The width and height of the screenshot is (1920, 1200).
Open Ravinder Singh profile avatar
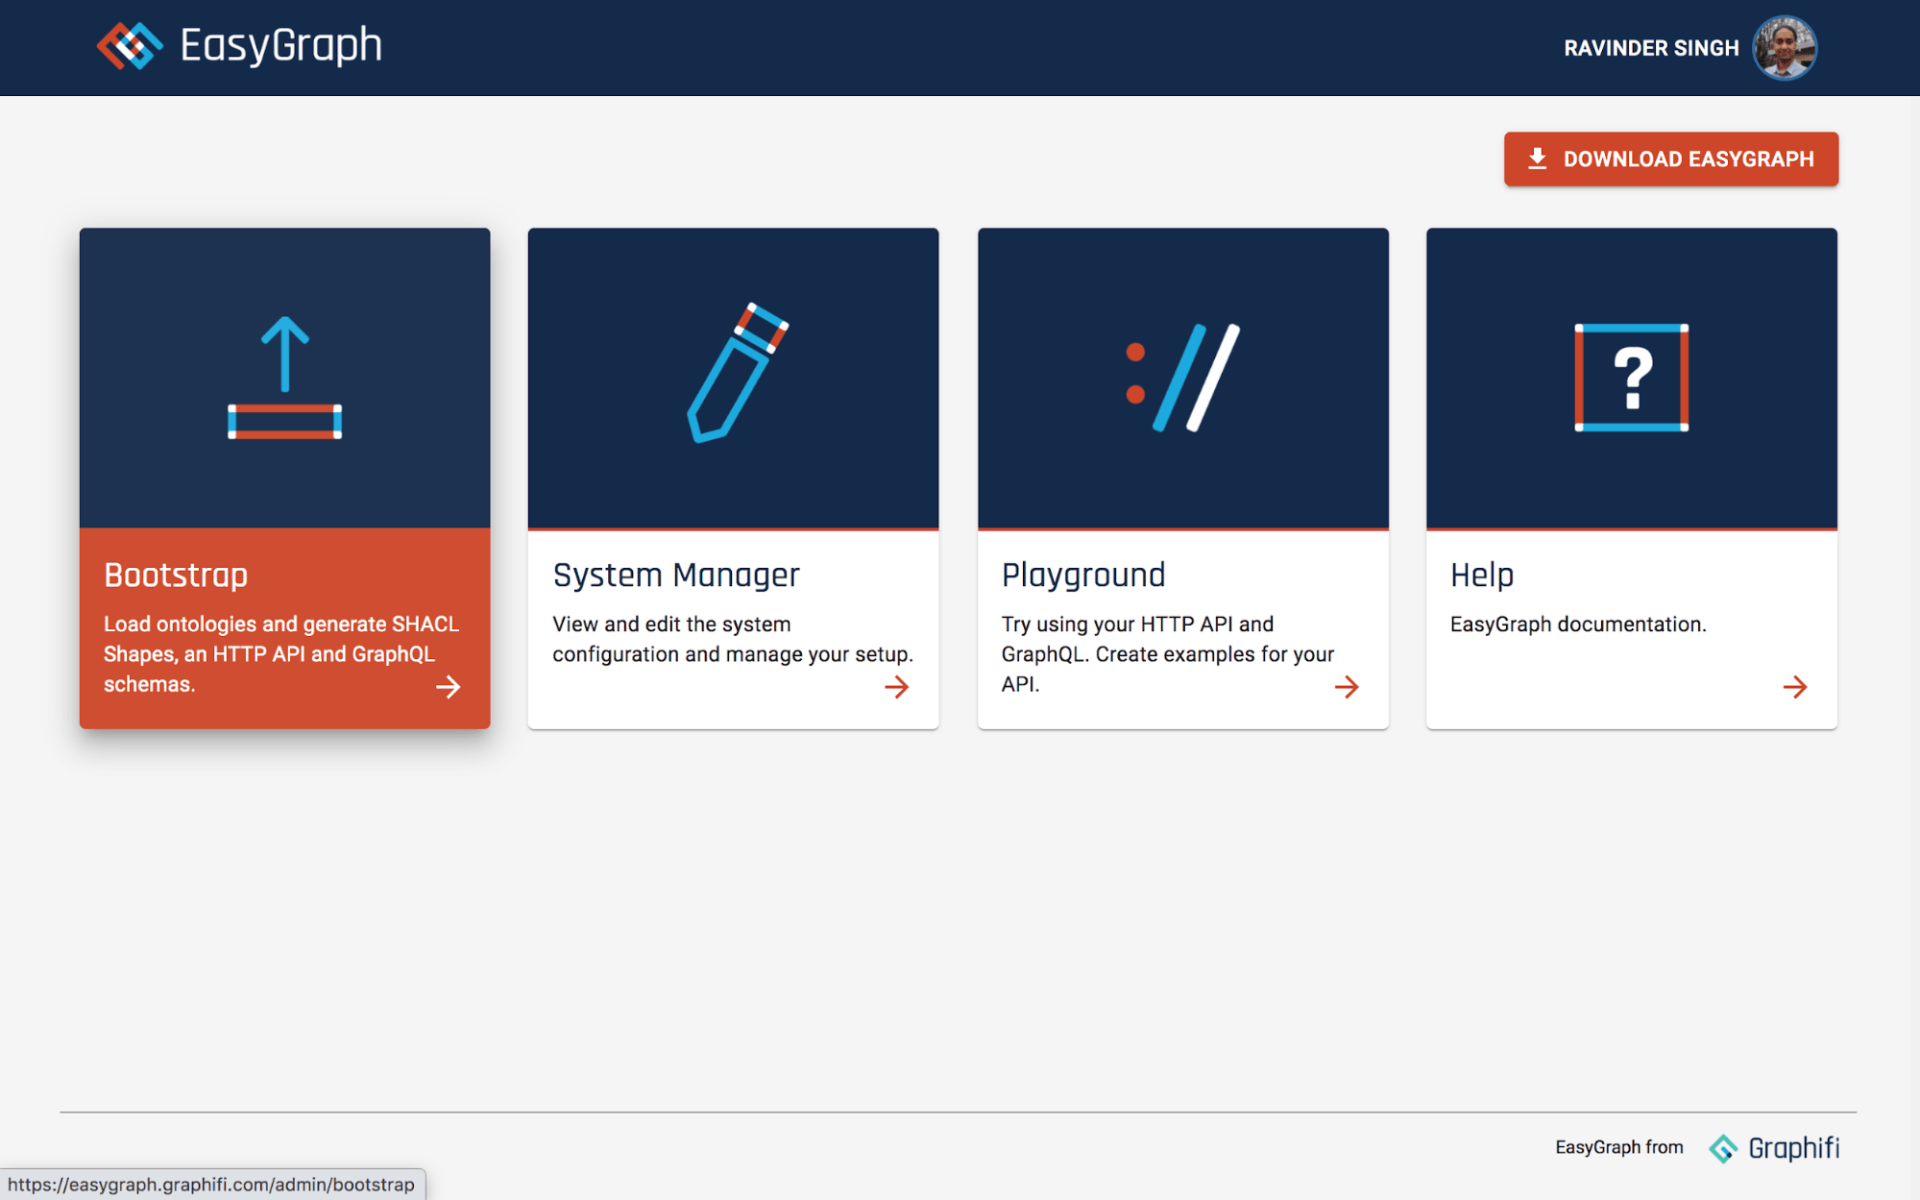click(x=1784, y=47)
